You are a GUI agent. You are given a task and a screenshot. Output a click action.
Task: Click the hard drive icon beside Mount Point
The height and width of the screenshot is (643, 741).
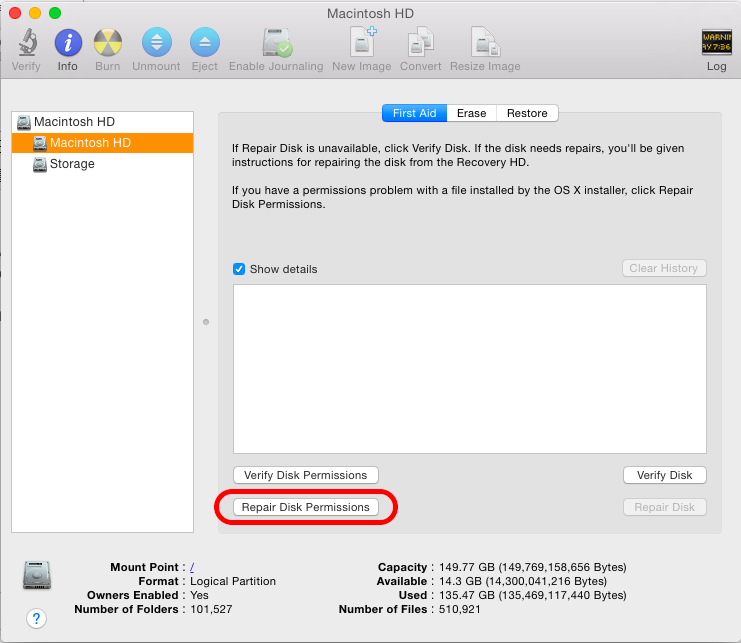coord(37,575)
